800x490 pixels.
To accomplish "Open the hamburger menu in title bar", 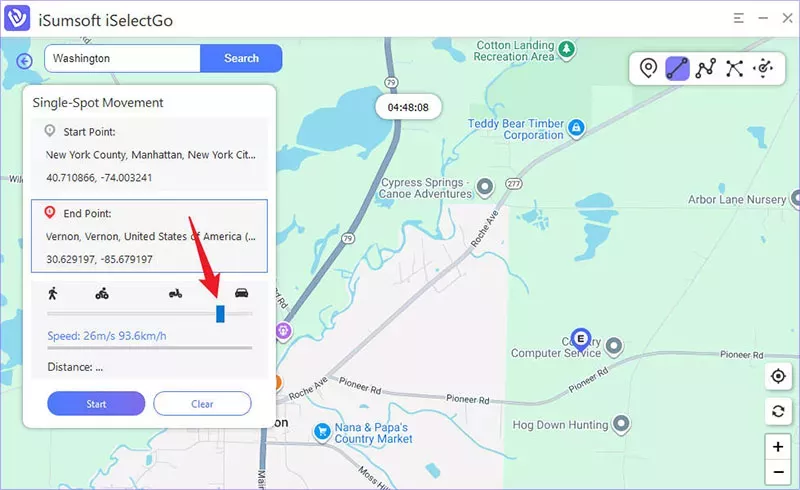I will (x=738, y=18).
